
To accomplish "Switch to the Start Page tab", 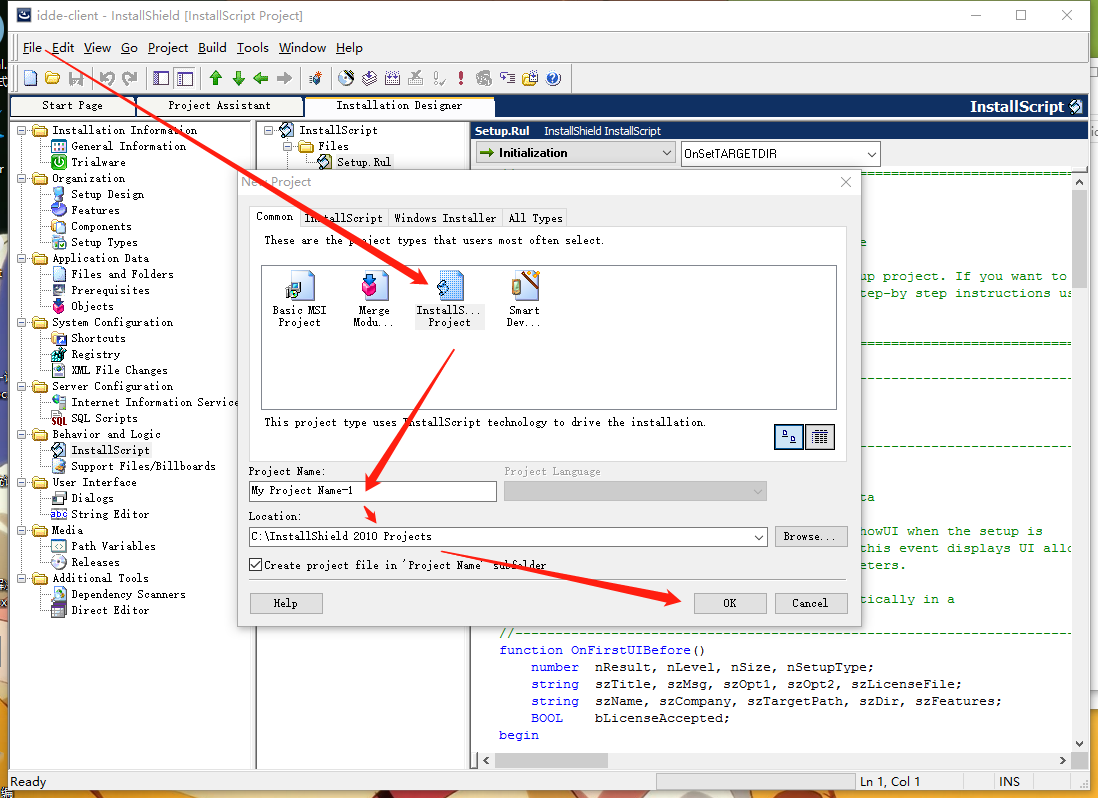I will pos(72,106).
